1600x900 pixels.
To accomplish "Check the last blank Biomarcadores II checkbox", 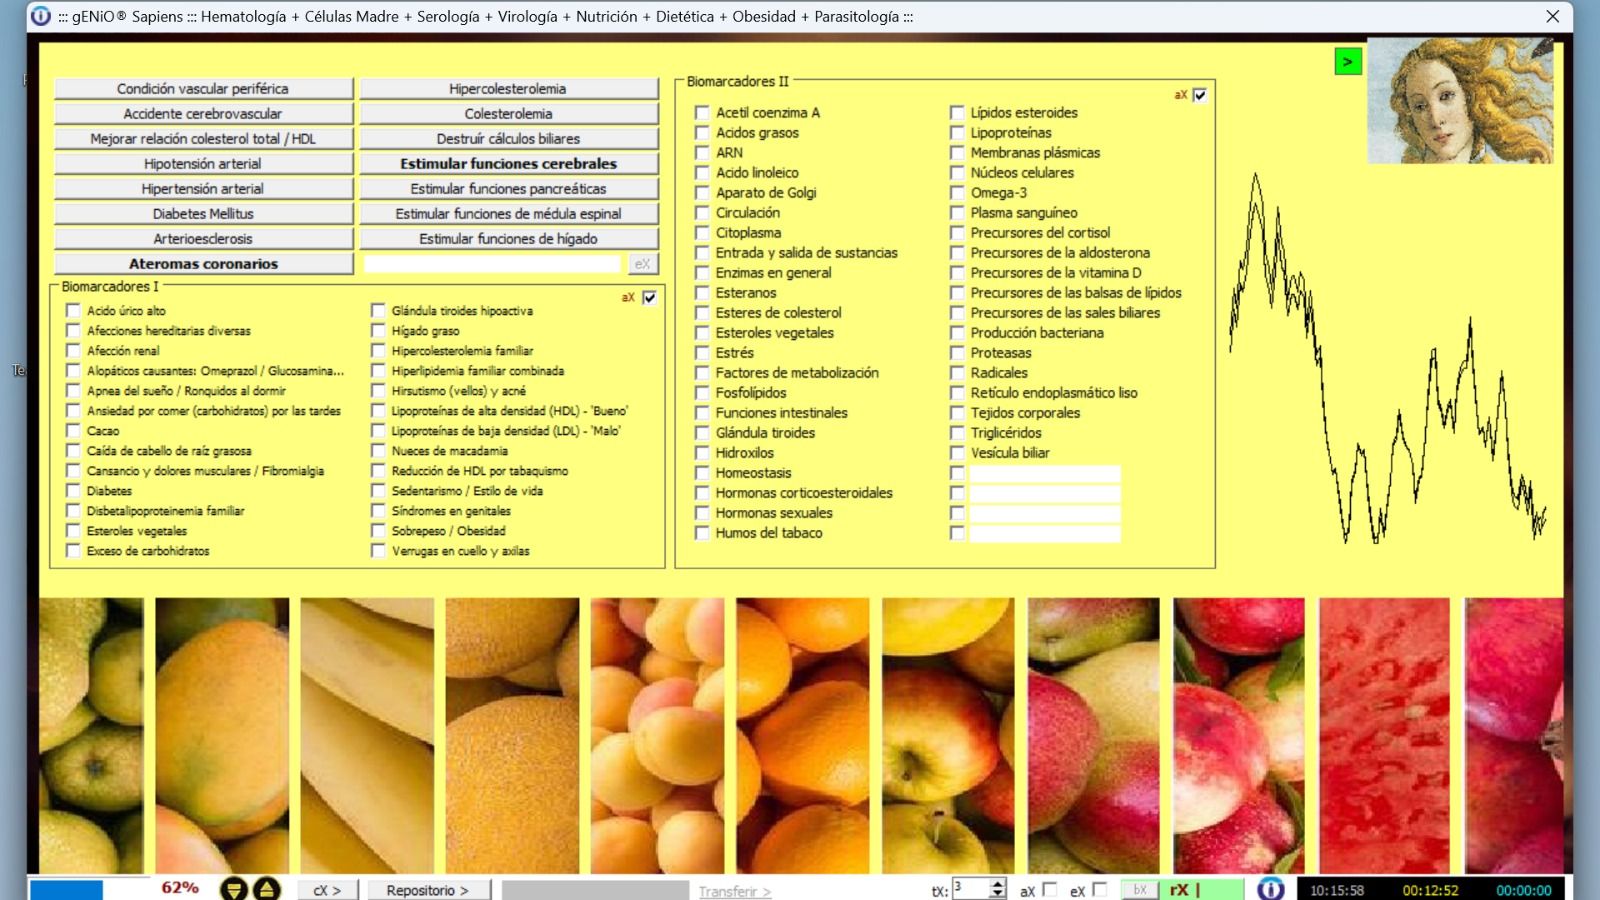I will [x=957, y=533].
